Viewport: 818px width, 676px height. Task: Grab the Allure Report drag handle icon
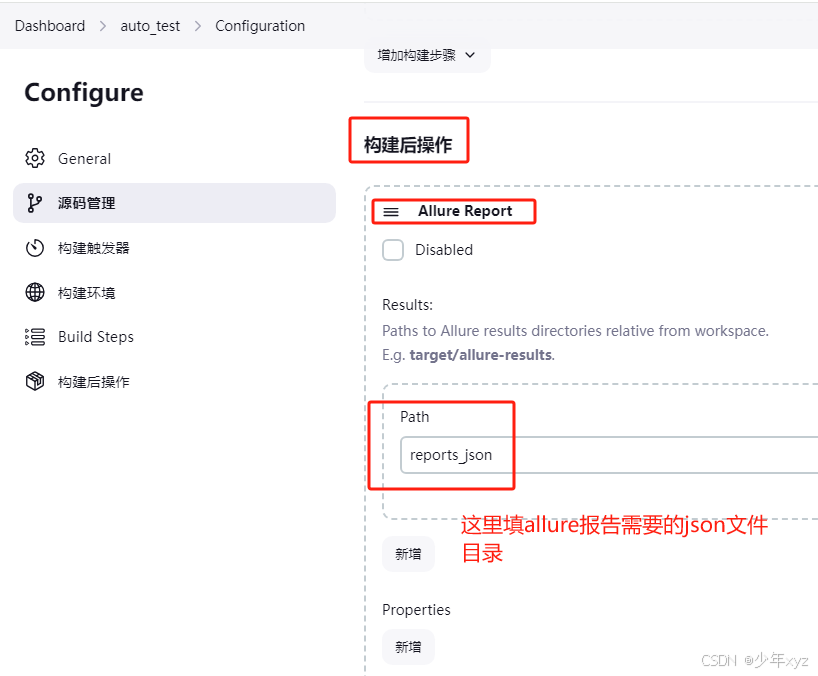(x=391, y=212)
